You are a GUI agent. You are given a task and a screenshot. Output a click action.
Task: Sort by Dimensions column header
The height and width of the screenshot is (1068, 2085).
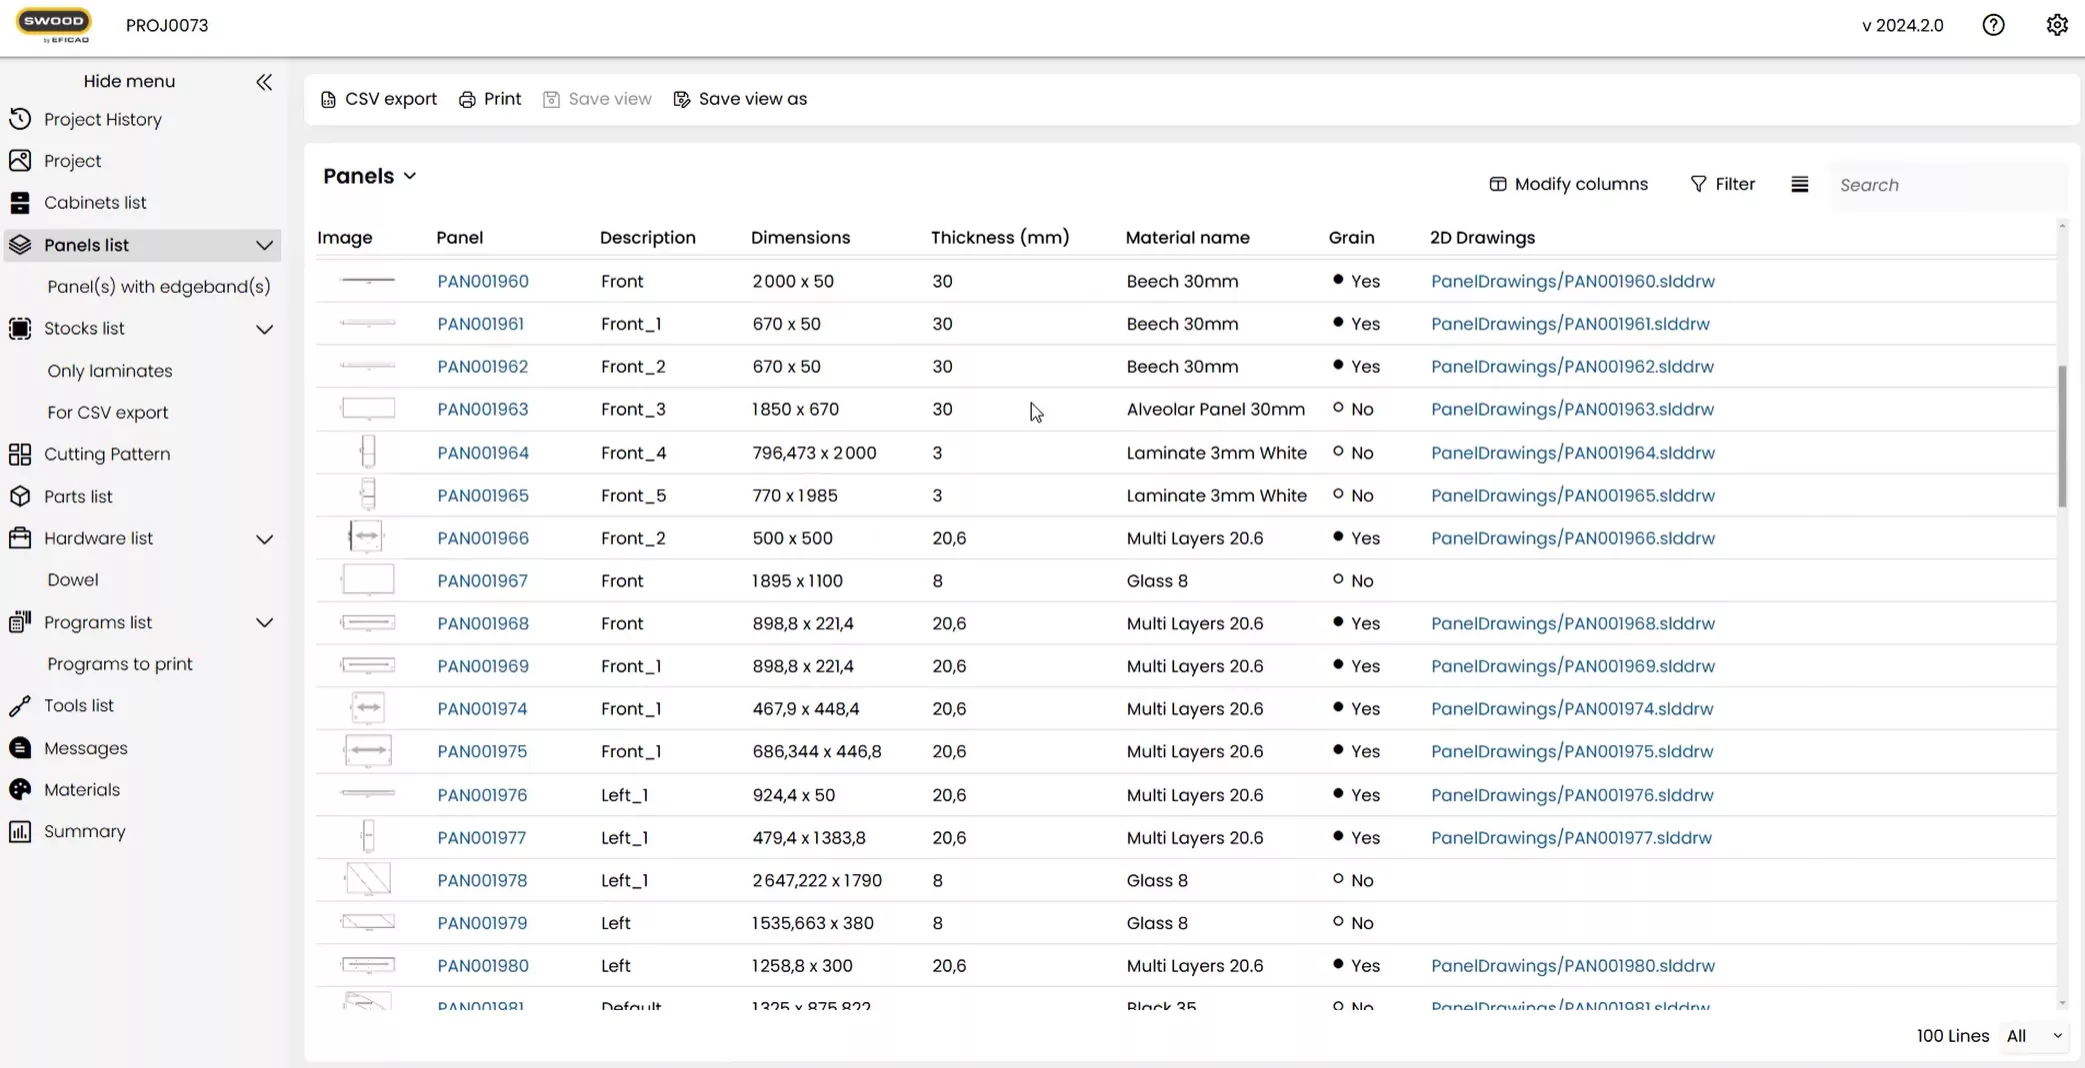tap(800, 238)
